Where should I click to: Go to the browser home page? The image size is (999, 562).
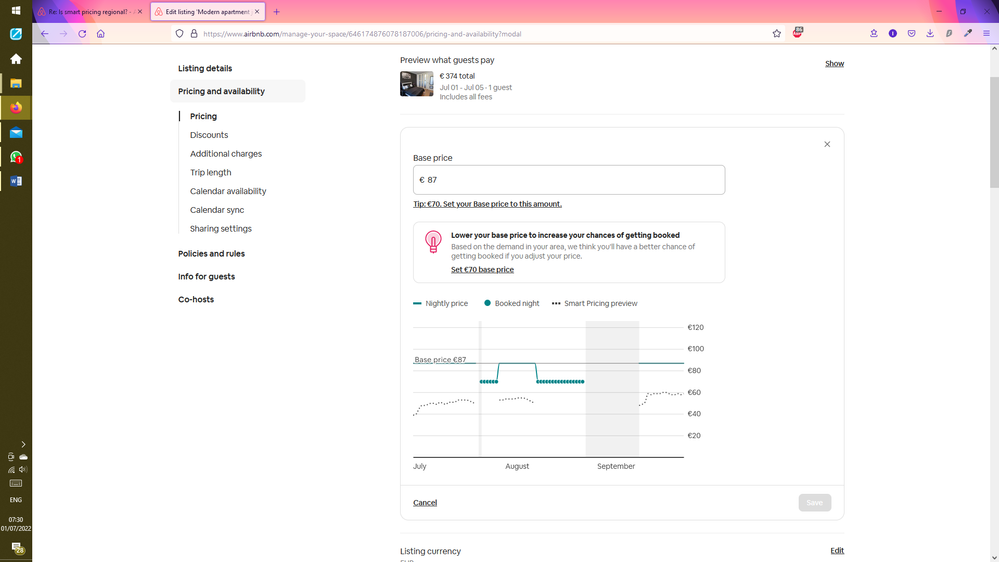101,33
